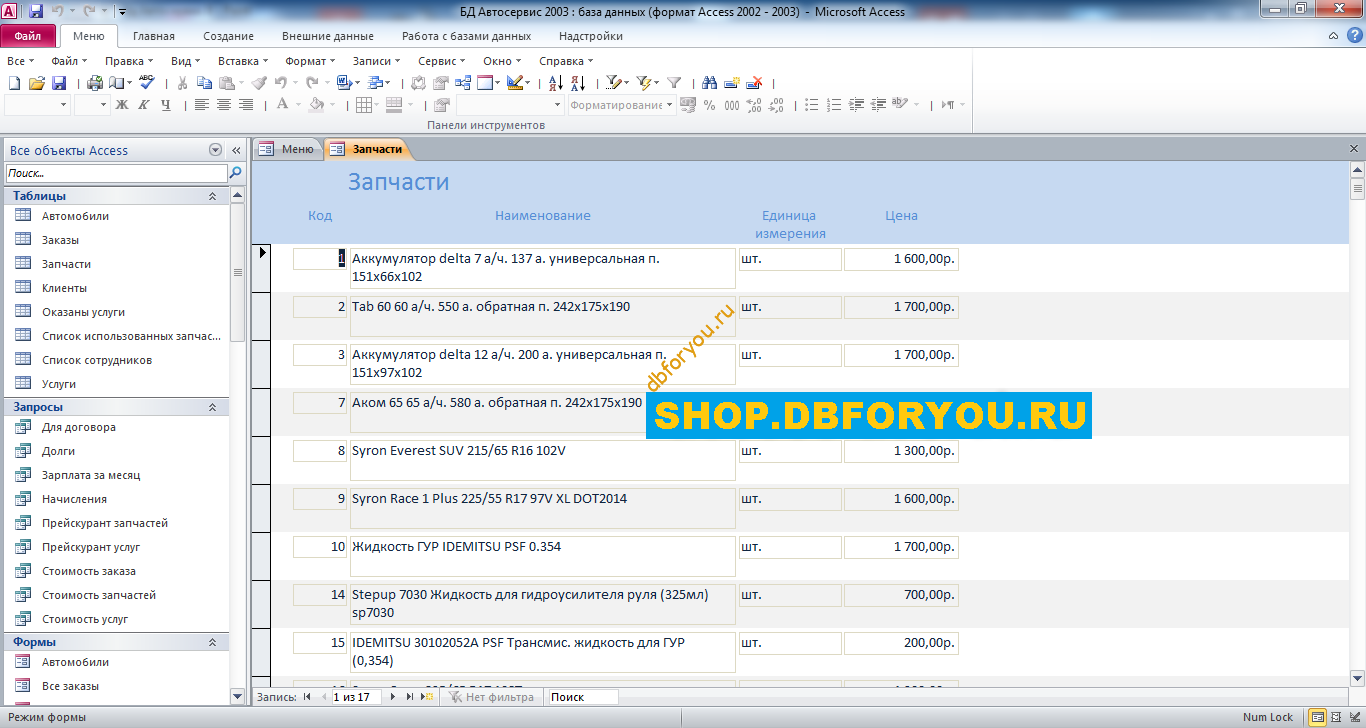Toggle italic К formatting

coord(143,105)
